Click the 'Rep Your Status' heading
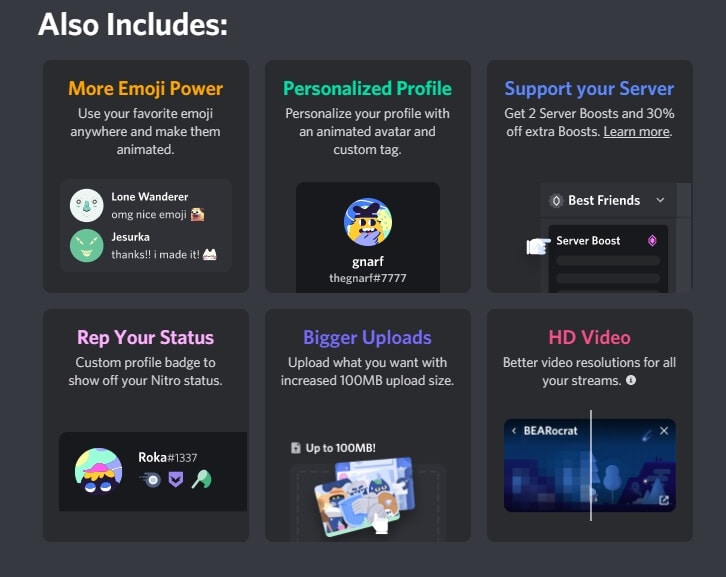The width and height of the screenshot is (726, 577). coord(145,338)
